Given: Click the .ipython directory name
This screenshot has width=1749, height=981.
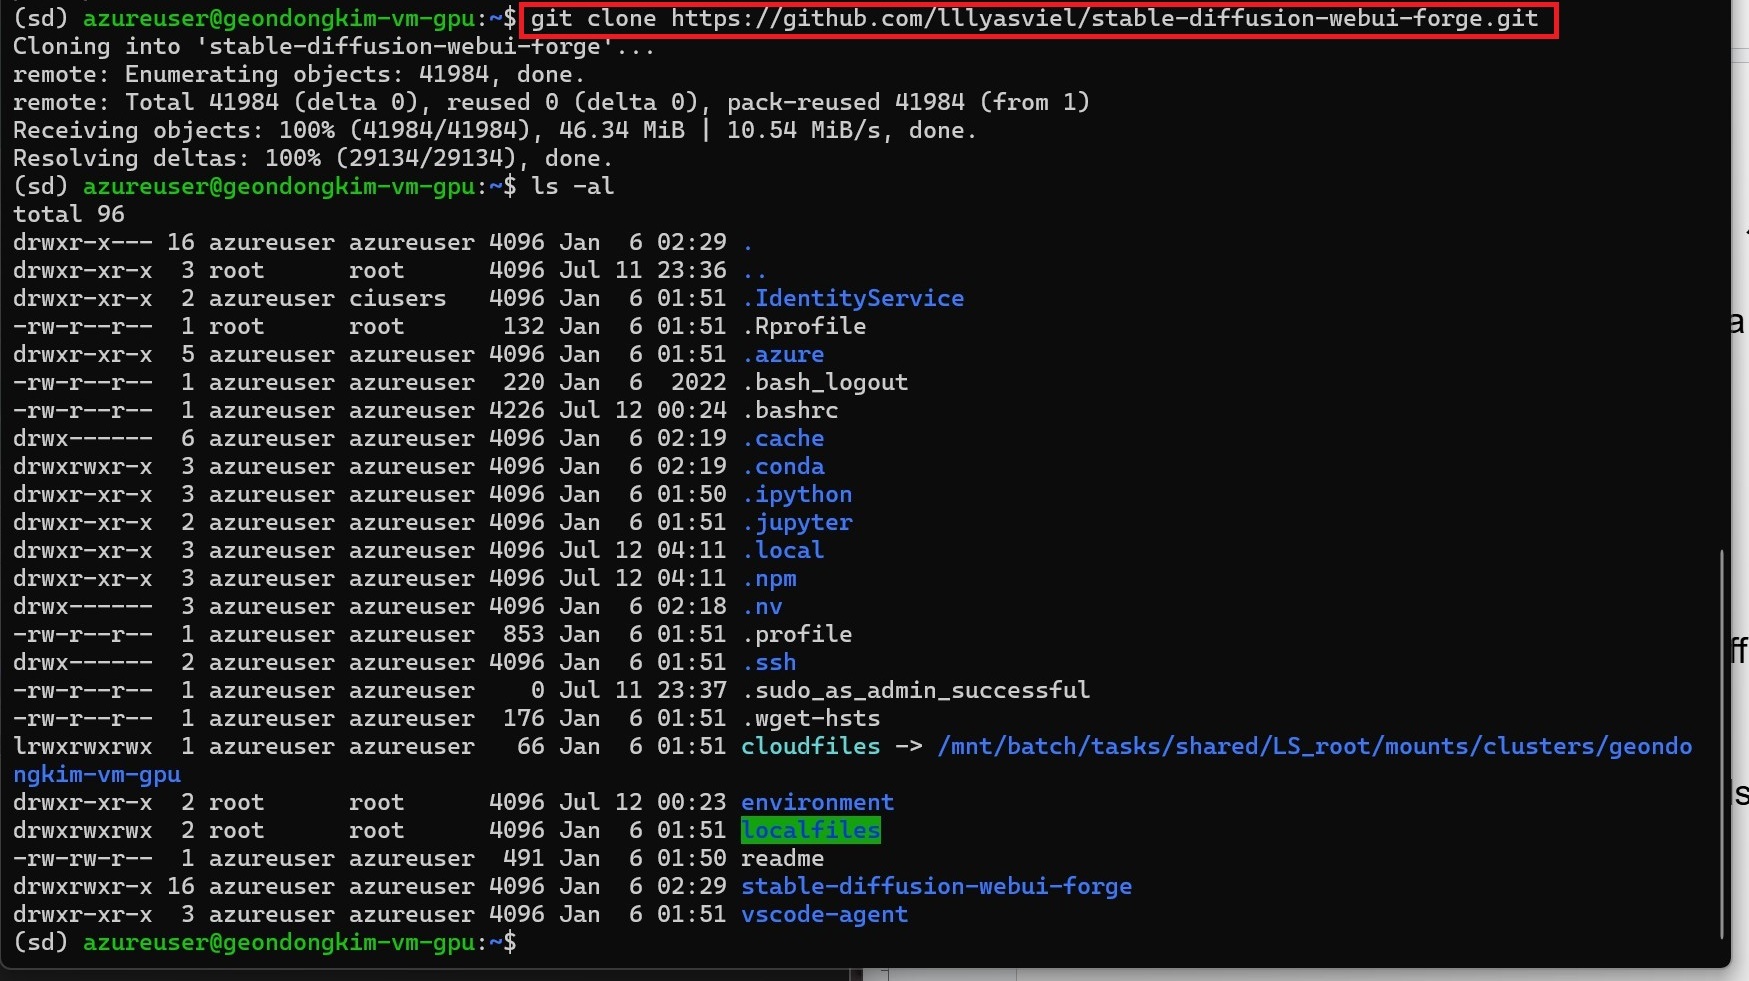Looking at the screenshot, I should click(x=798, y=494).
